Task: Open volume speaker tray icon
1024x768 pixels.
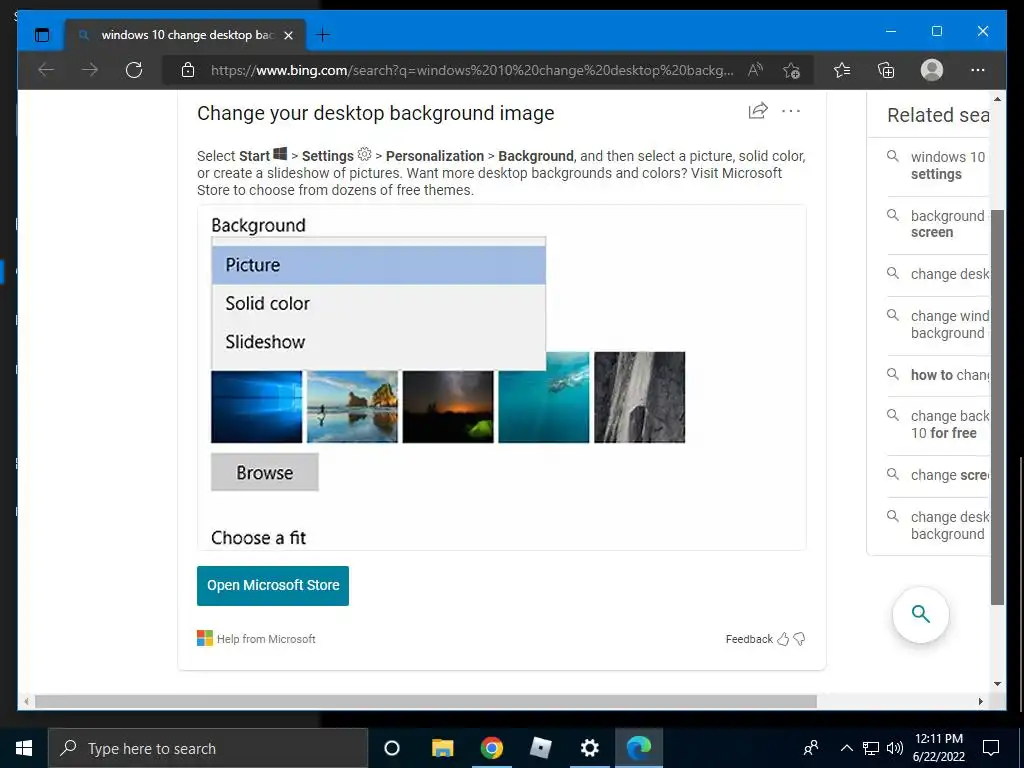Action: (895, 748)
